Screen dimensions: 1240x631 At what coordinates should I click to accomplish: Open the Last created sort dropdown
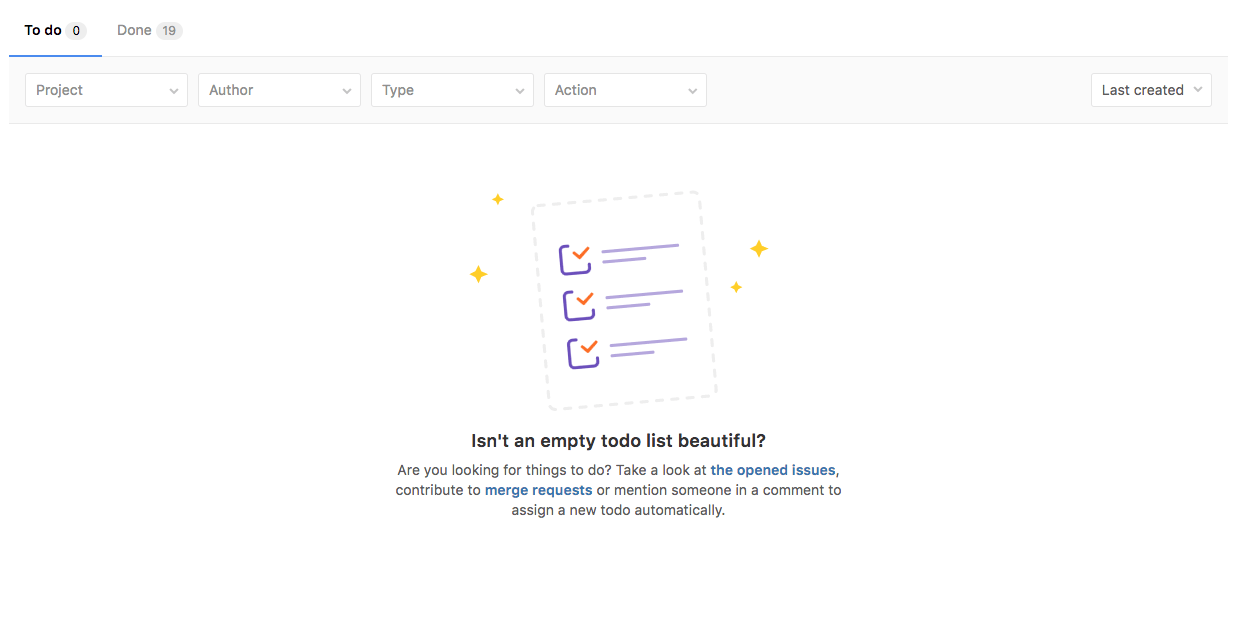(1151, 90)
